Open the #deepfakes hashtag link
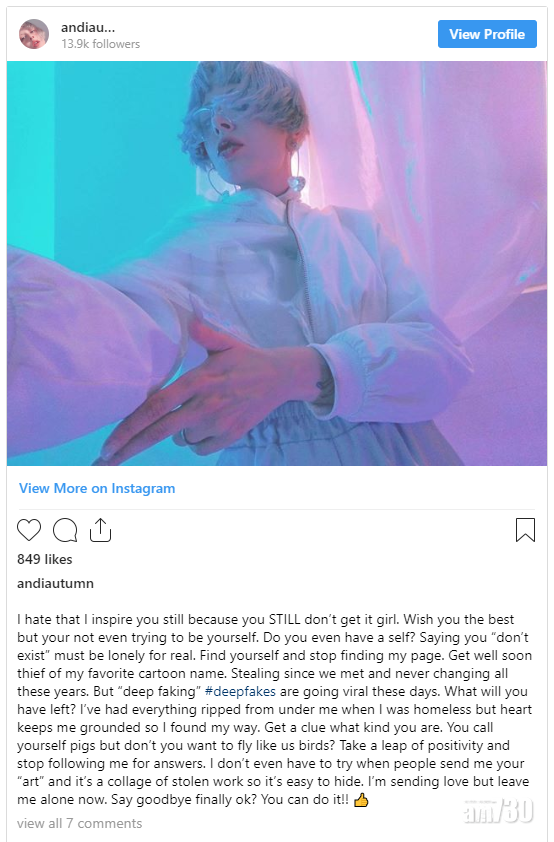 tap(240, 691)
